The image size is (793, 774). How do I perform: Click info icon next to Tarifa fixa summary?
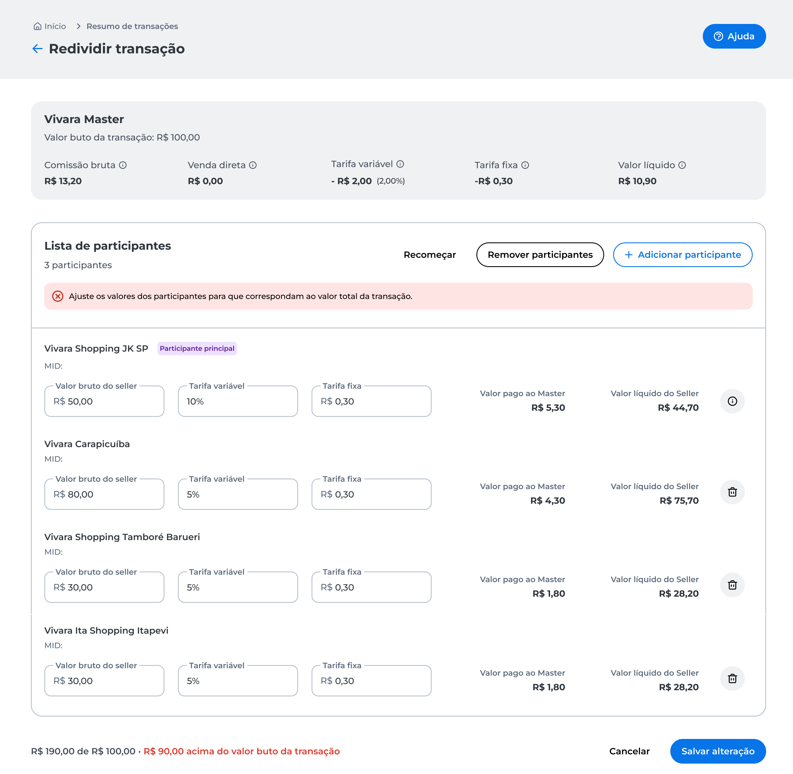[525, 165]
